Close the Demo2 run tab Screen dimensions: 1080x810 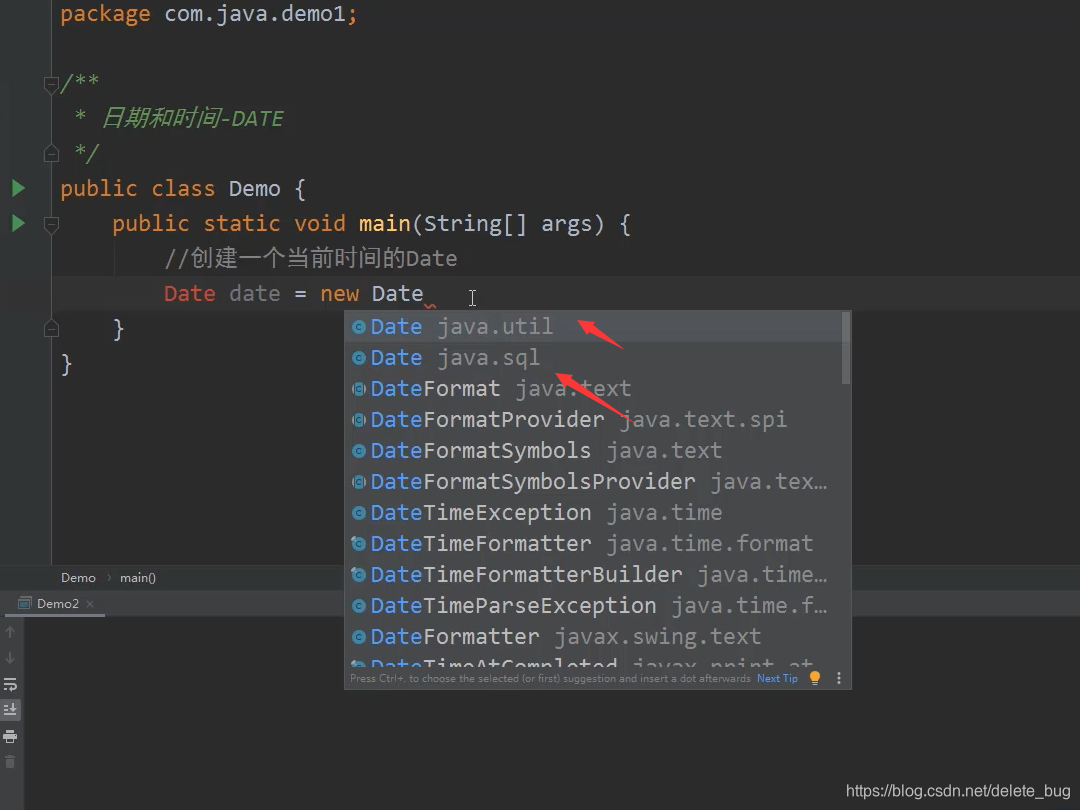90,603
